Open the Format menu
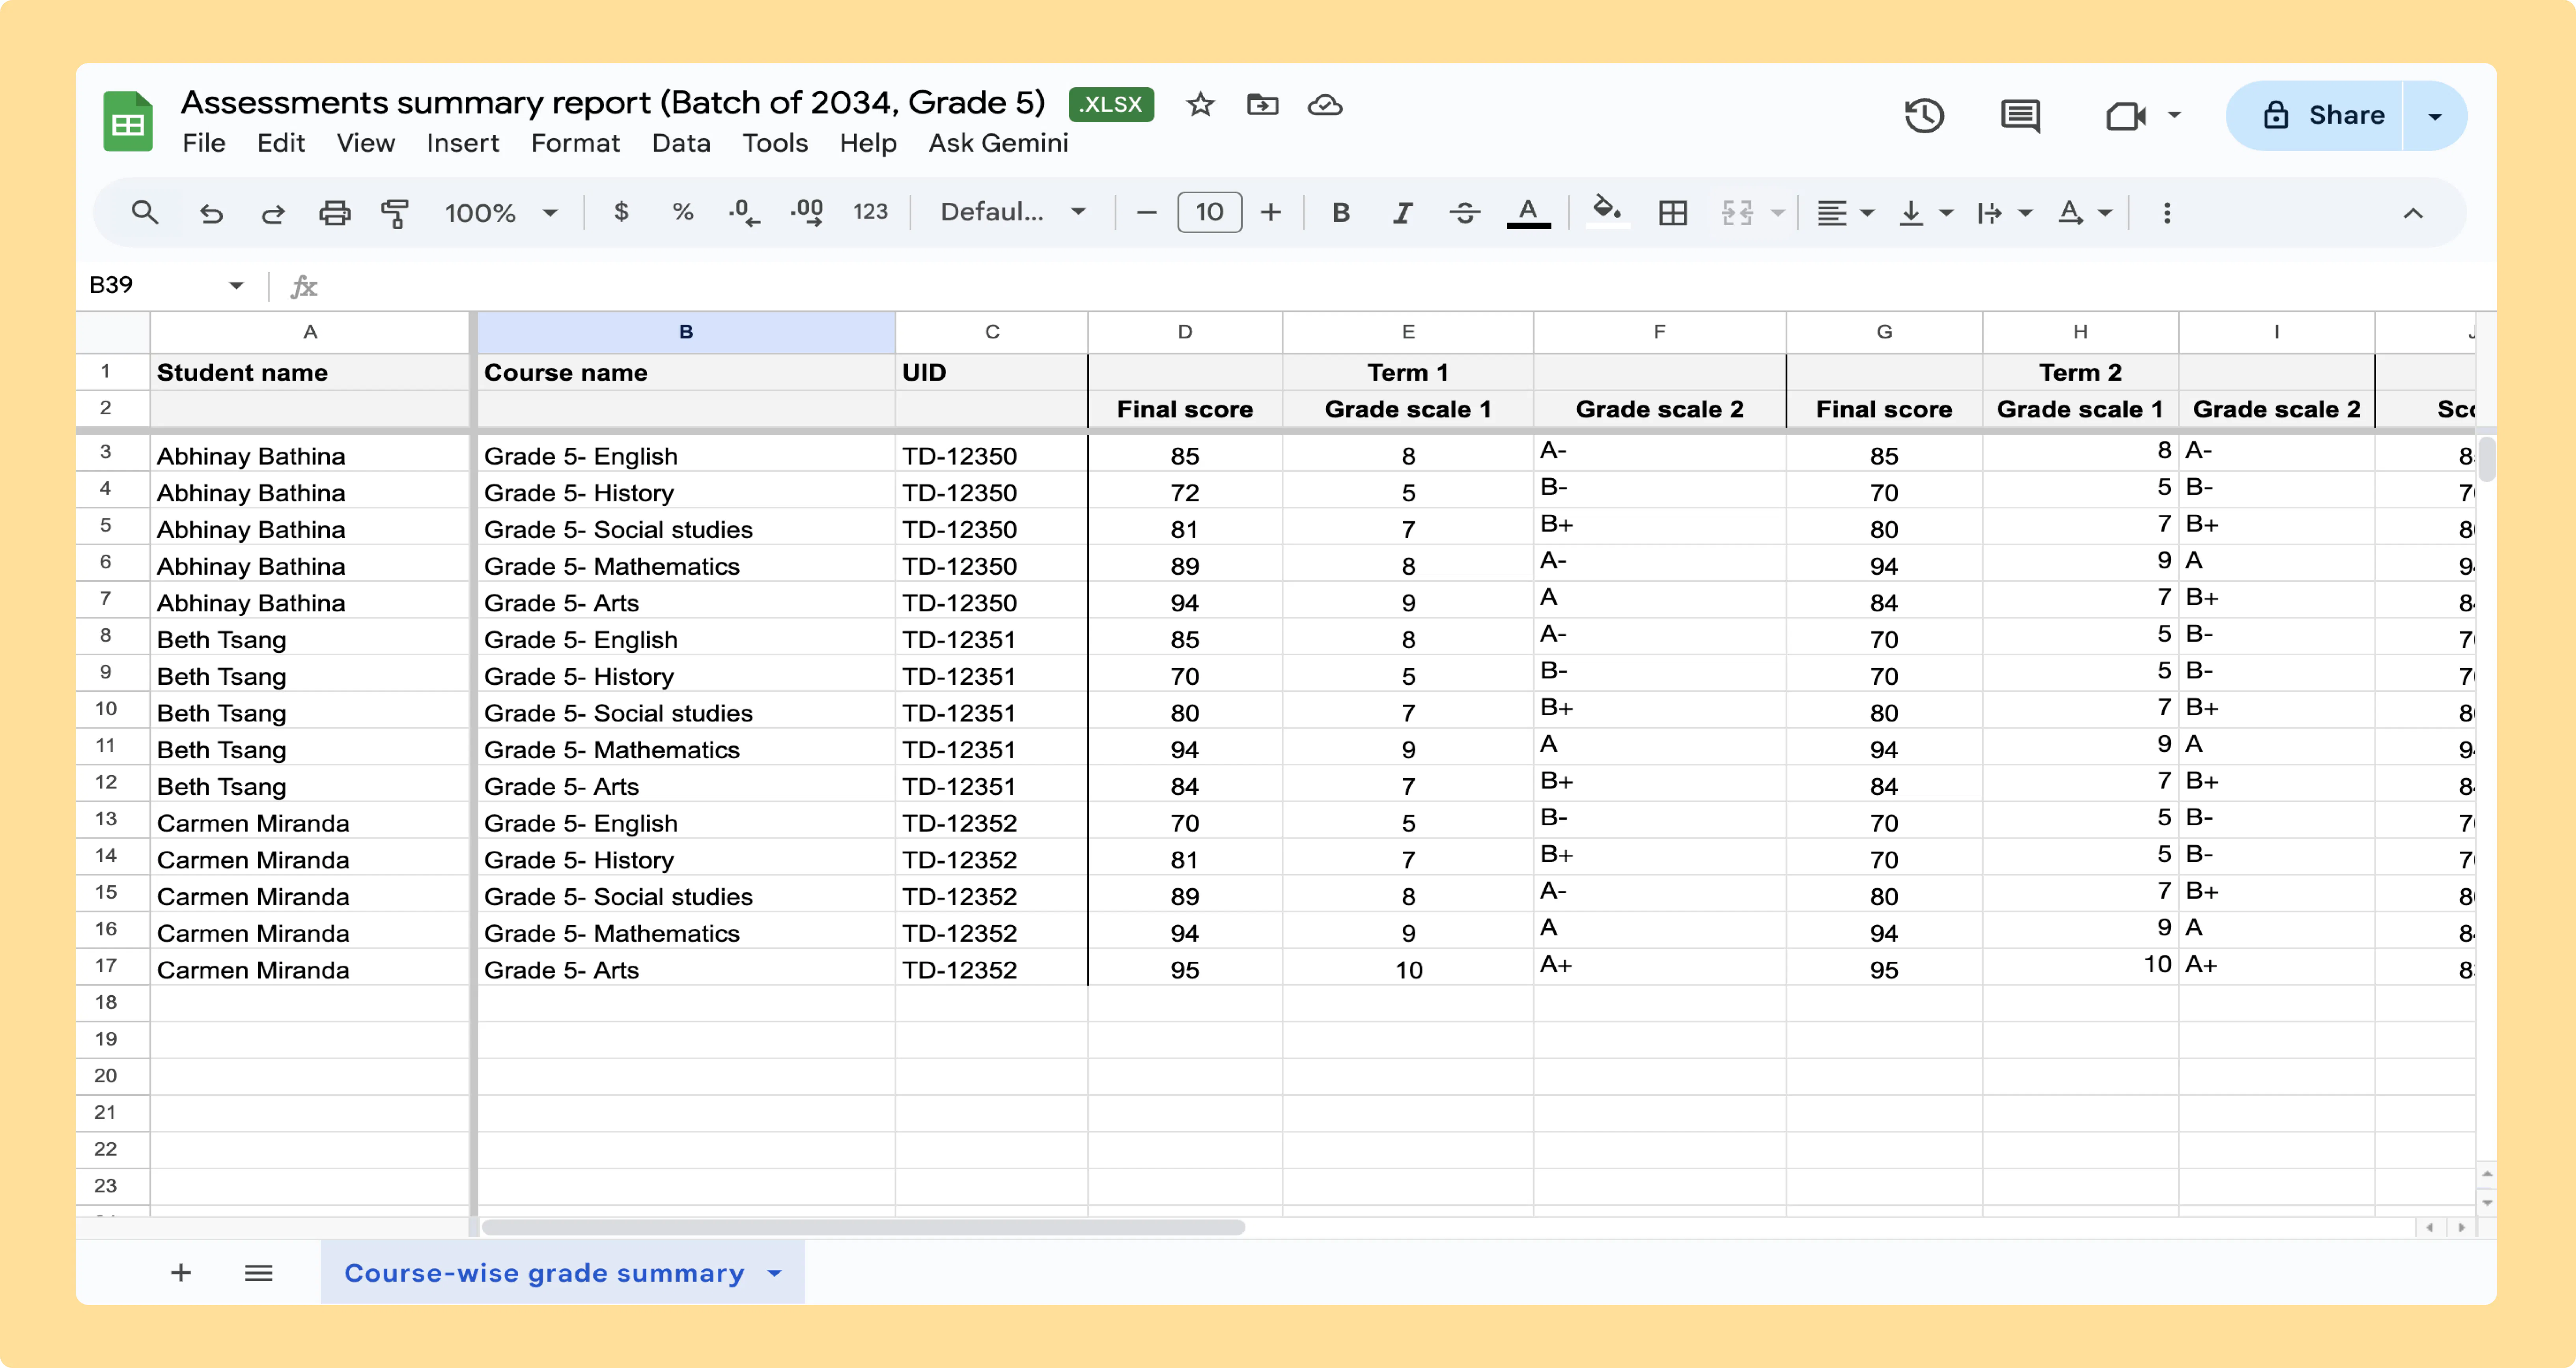This screenshot has width=2576, height=1368. [x=575, y=143]
